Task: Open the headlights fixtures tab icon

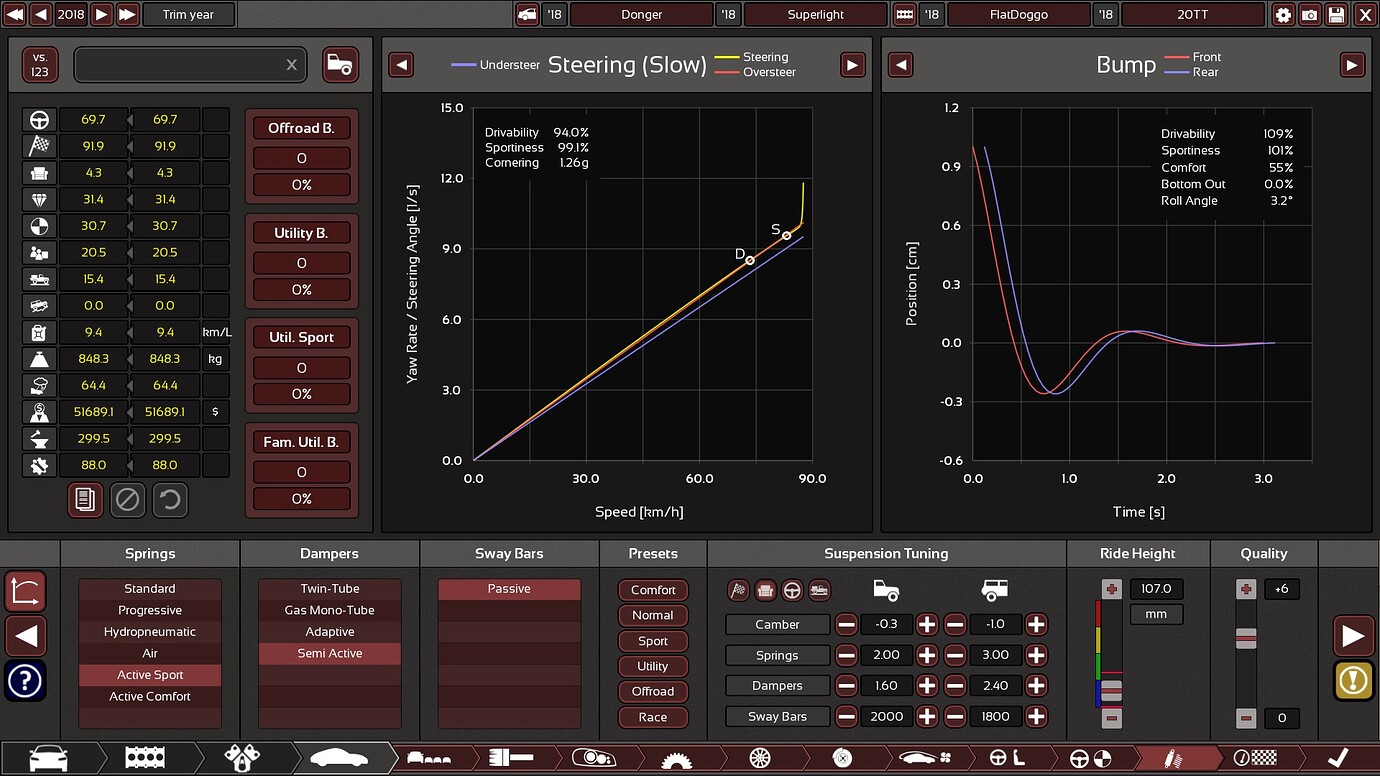Action: point(593,758)
